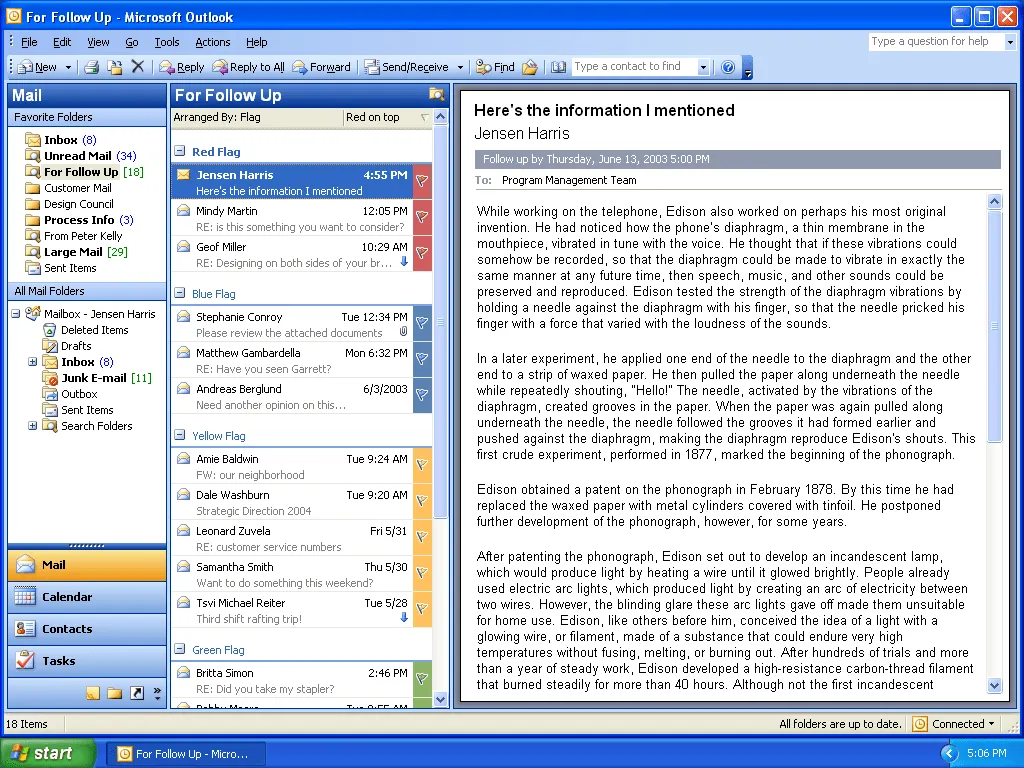This screenshot has width=1024, height=768.
Task: Open Shortcuts icon in navigation pane
Action: (x=136, y=693)
